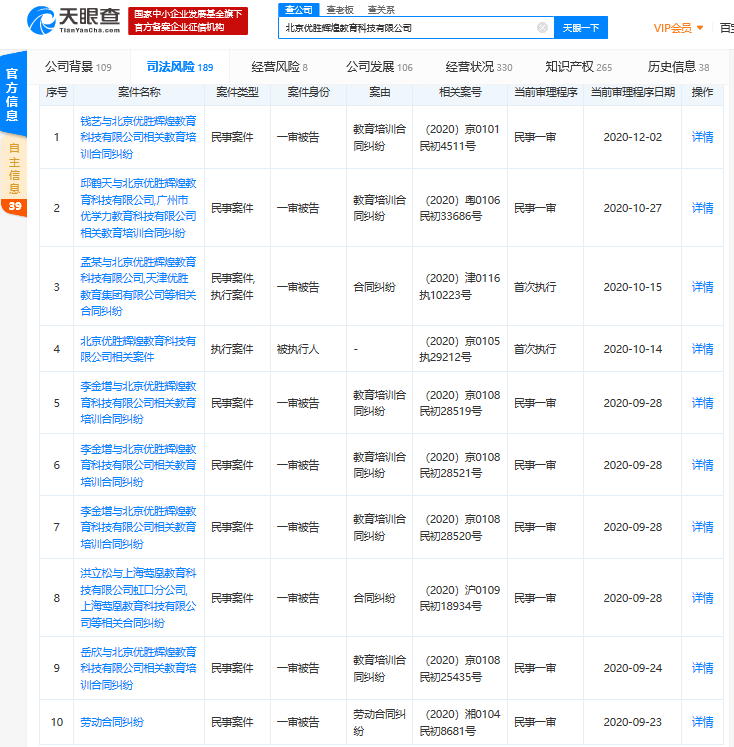The image size is (734, 747).
Task: Click 详情 for case 京0105执29212号
Action: point(702,349)
